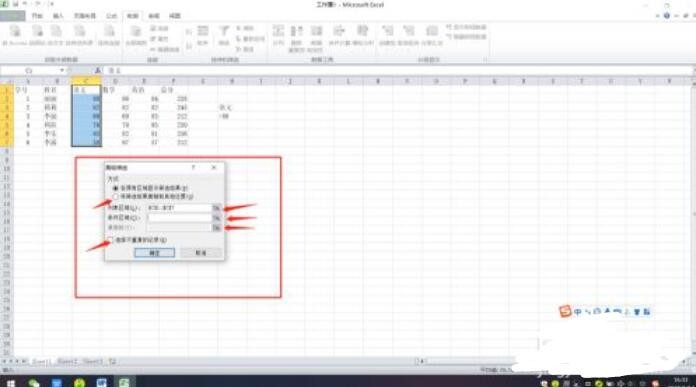The height and width of the screenshot is (387, 696).
Task: Select 'Copy to another location' radio option
Action: click(x=115, y=196)
